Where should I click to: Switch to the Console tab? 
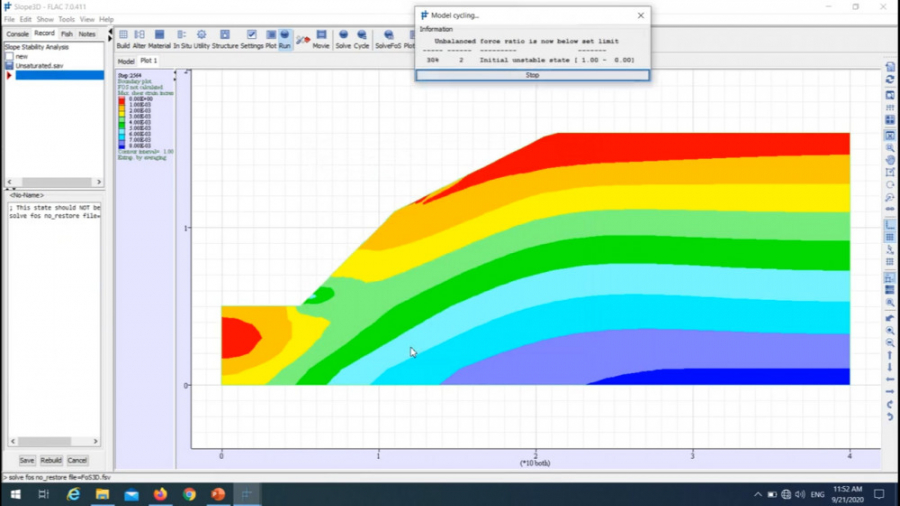coord(17,34)
